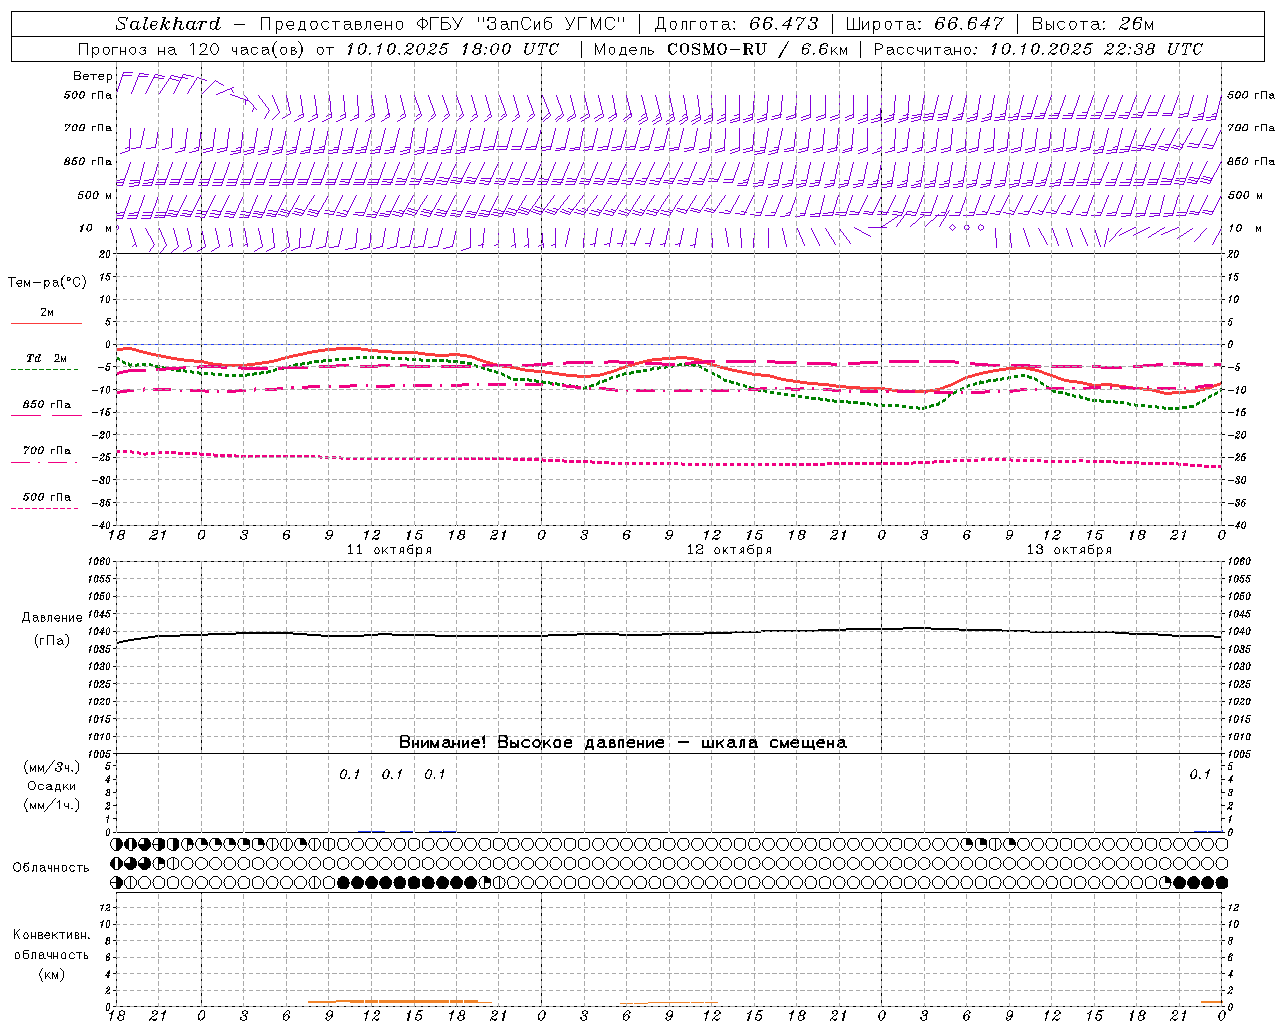The height and width of the screenshot is (1024, 1280).
Task: Click the 12 октября date label
Action: [729, 550]
